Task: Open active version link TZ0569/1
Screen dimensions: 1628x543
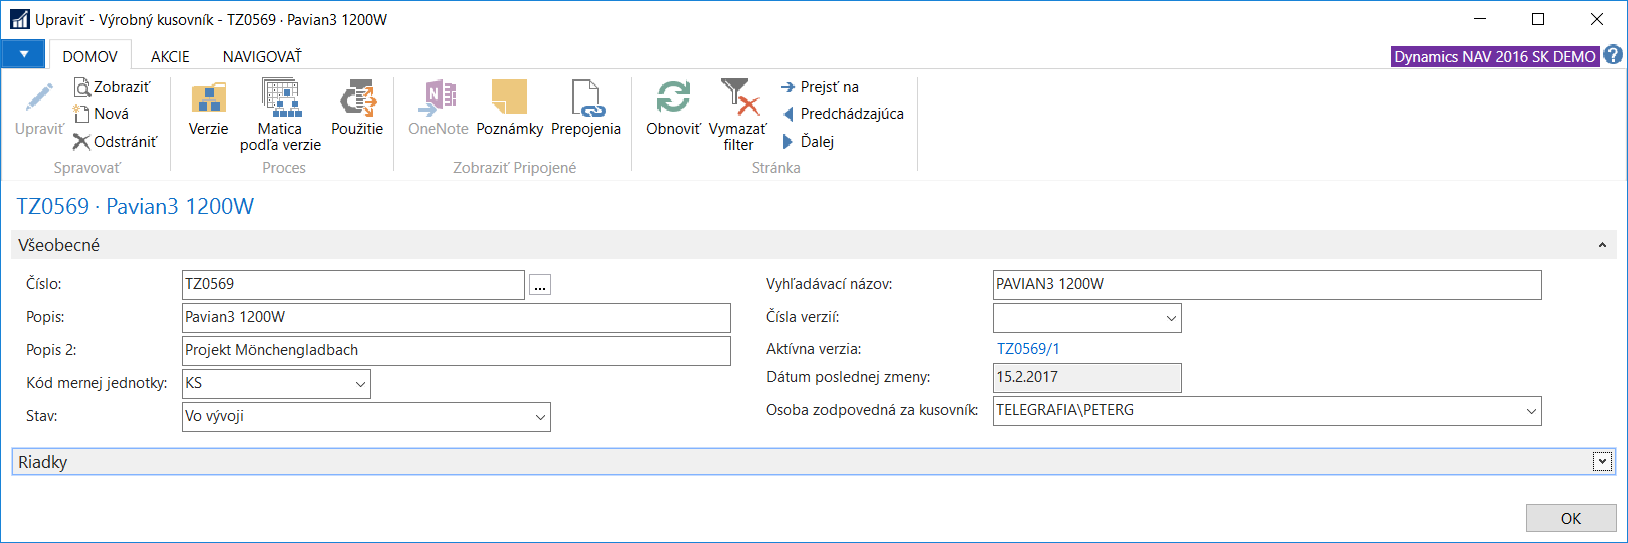Action: click(x=1028, y=349)
